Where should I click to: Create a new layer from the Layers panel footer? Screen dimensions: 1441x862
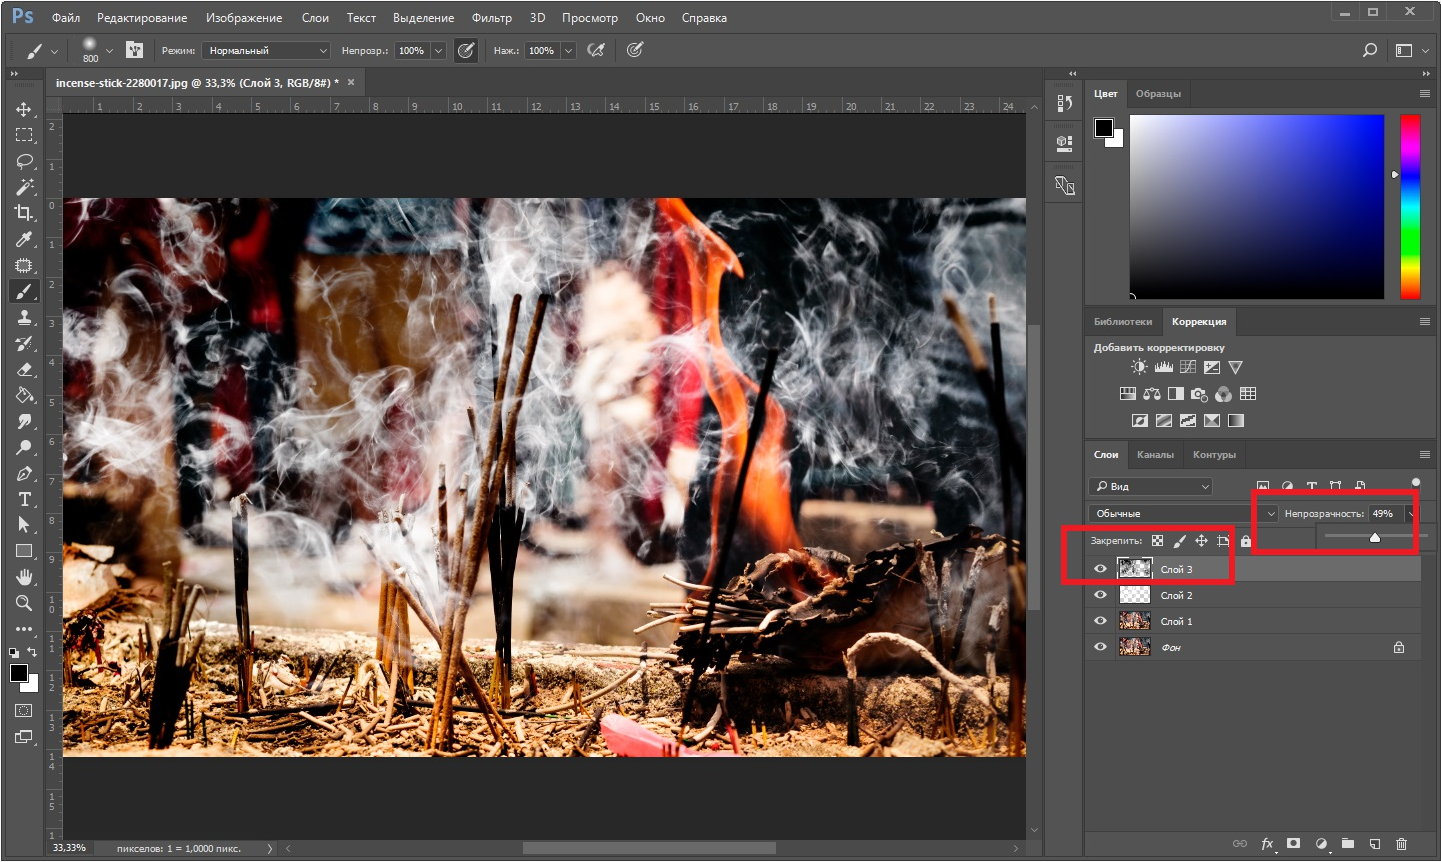click(1375, 844)
